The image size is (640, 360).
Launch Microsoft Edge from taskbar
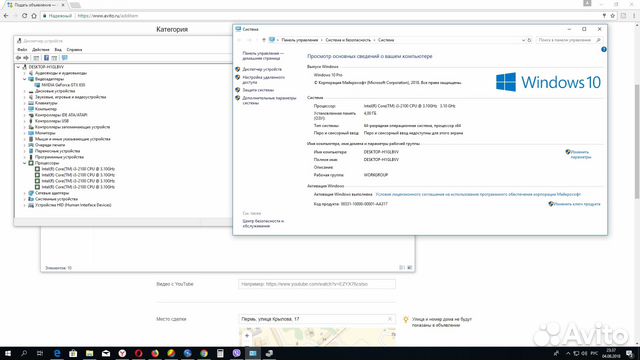[57, 353]
